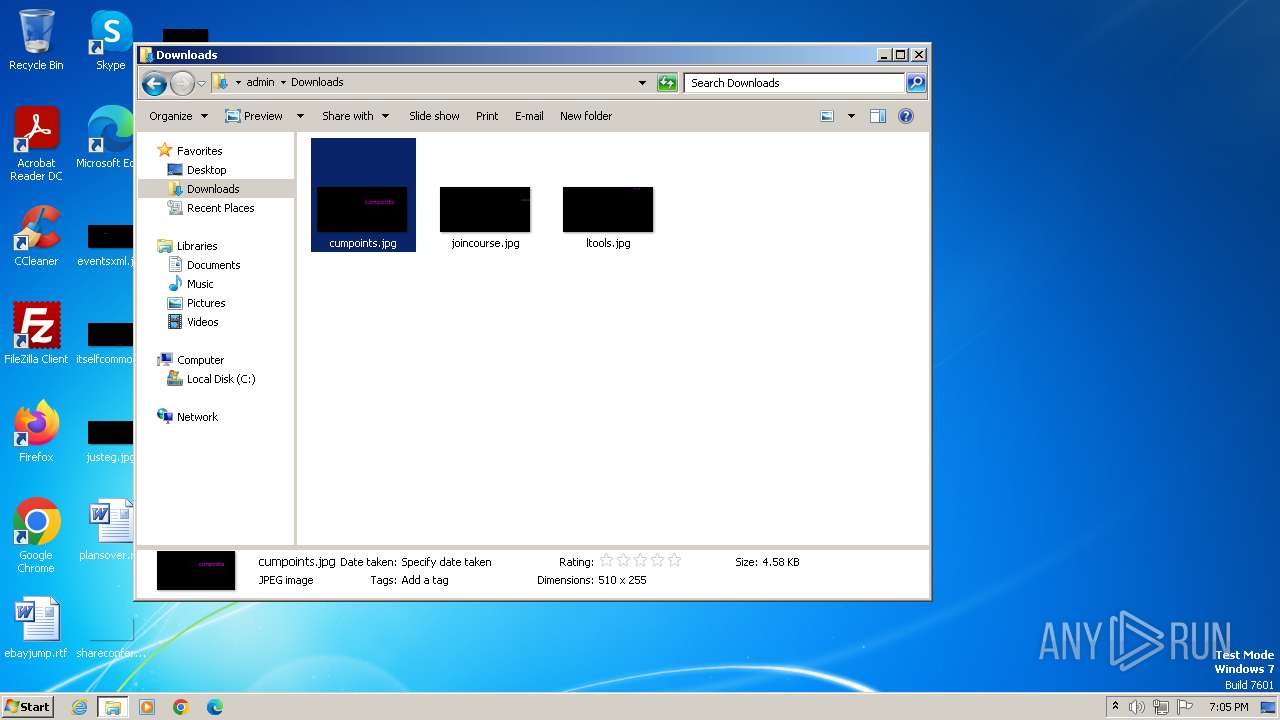Click the search magnifier button
Viewport: 1280px width, 720px height.
tap(915, 83)
